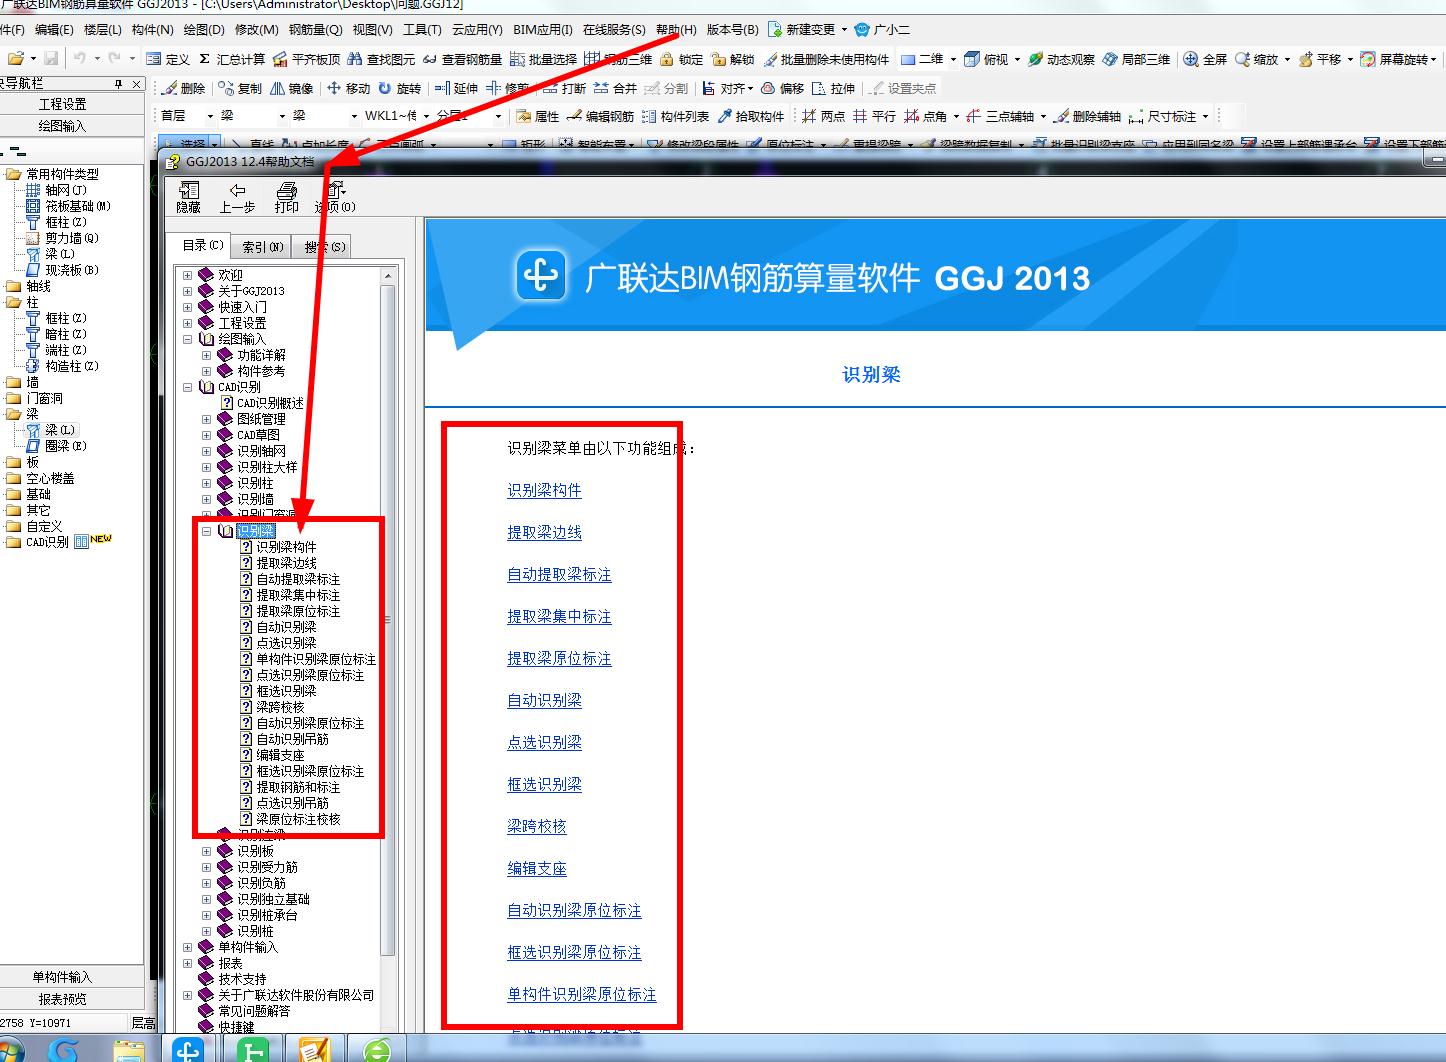Open 构件列表
The image size is (1446, 1062).
(x=675, y=116)
